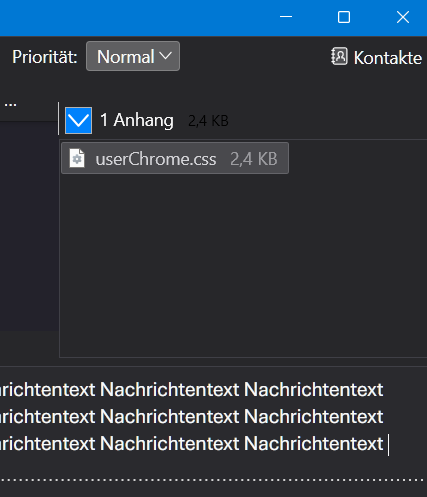Minimize the compose window
427x497 pixels.
click(286, 17)
